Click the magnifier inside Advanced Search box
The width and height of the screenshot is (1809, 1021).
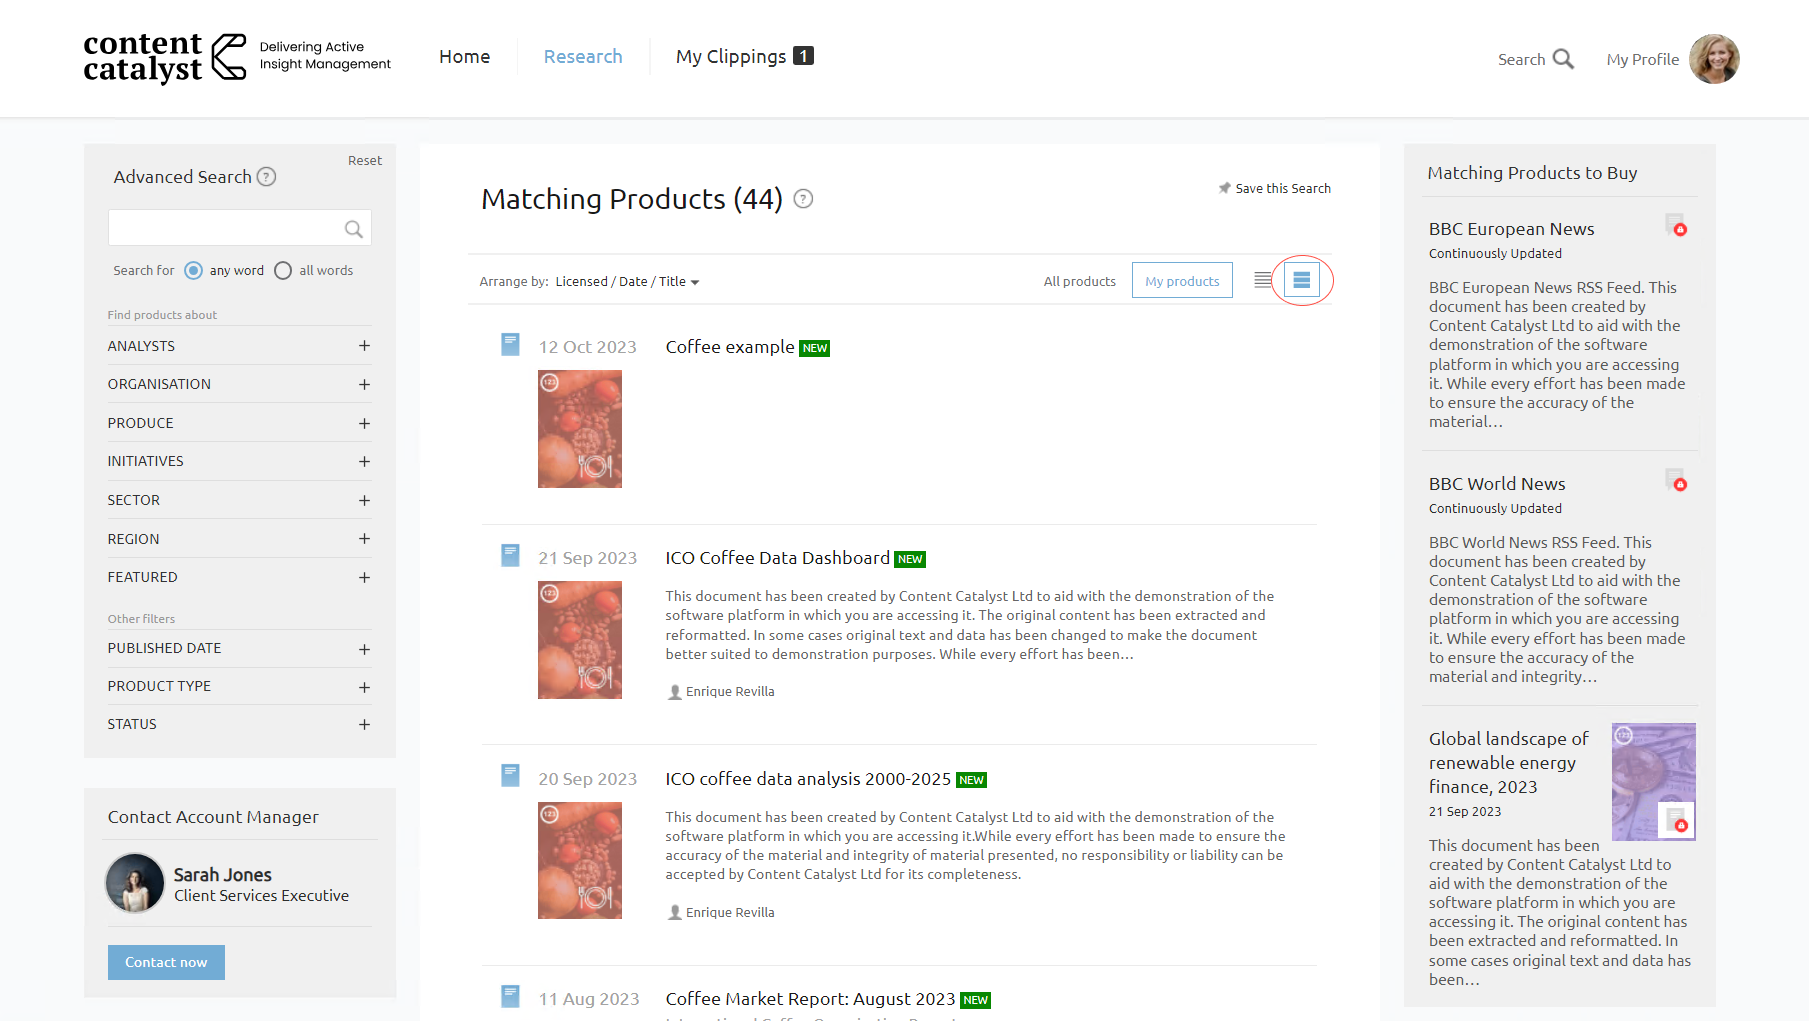353,229
